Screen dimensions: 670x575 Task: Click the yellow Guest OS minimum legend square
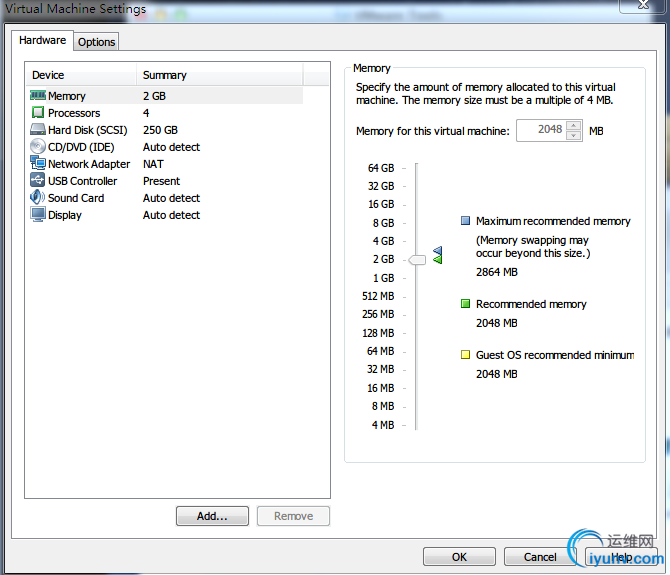pyautogui.click(x=465, y=355)
